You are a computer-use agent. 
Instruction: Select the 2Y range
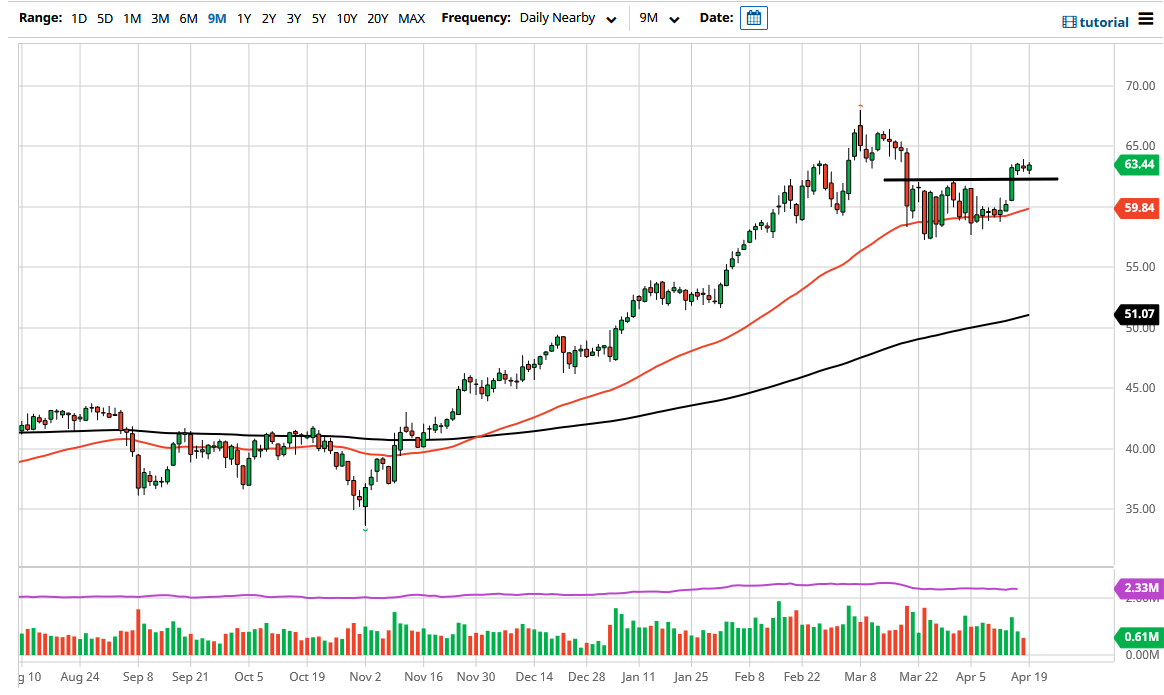[269, 18]
